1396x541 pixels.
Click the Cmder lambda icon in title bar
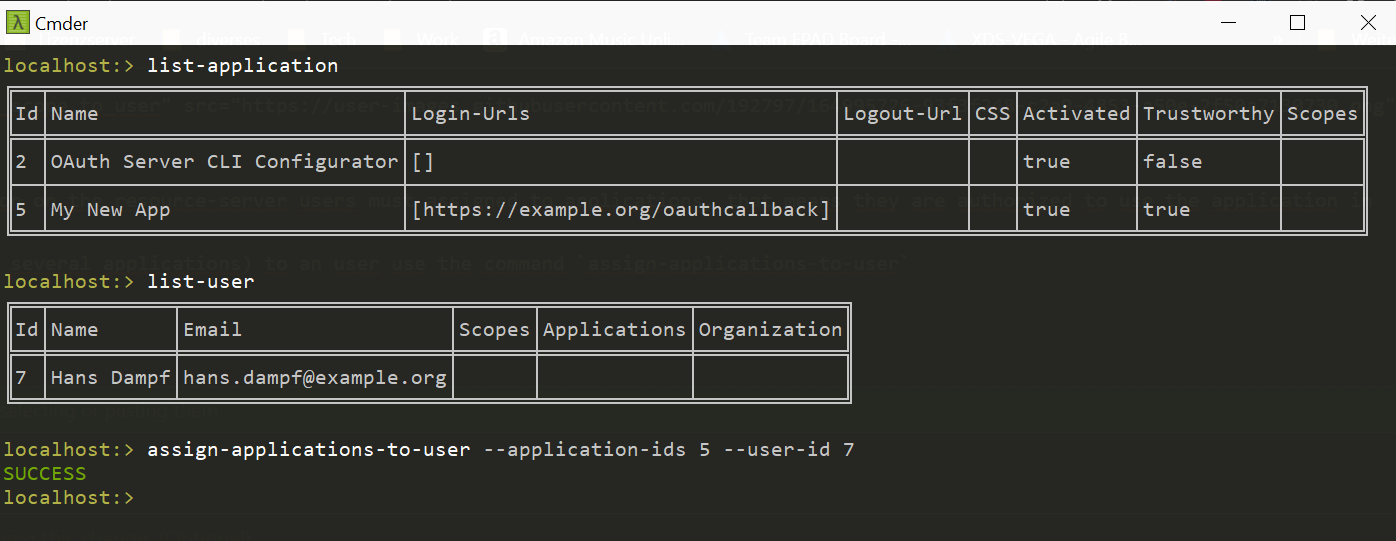point(18,22)
